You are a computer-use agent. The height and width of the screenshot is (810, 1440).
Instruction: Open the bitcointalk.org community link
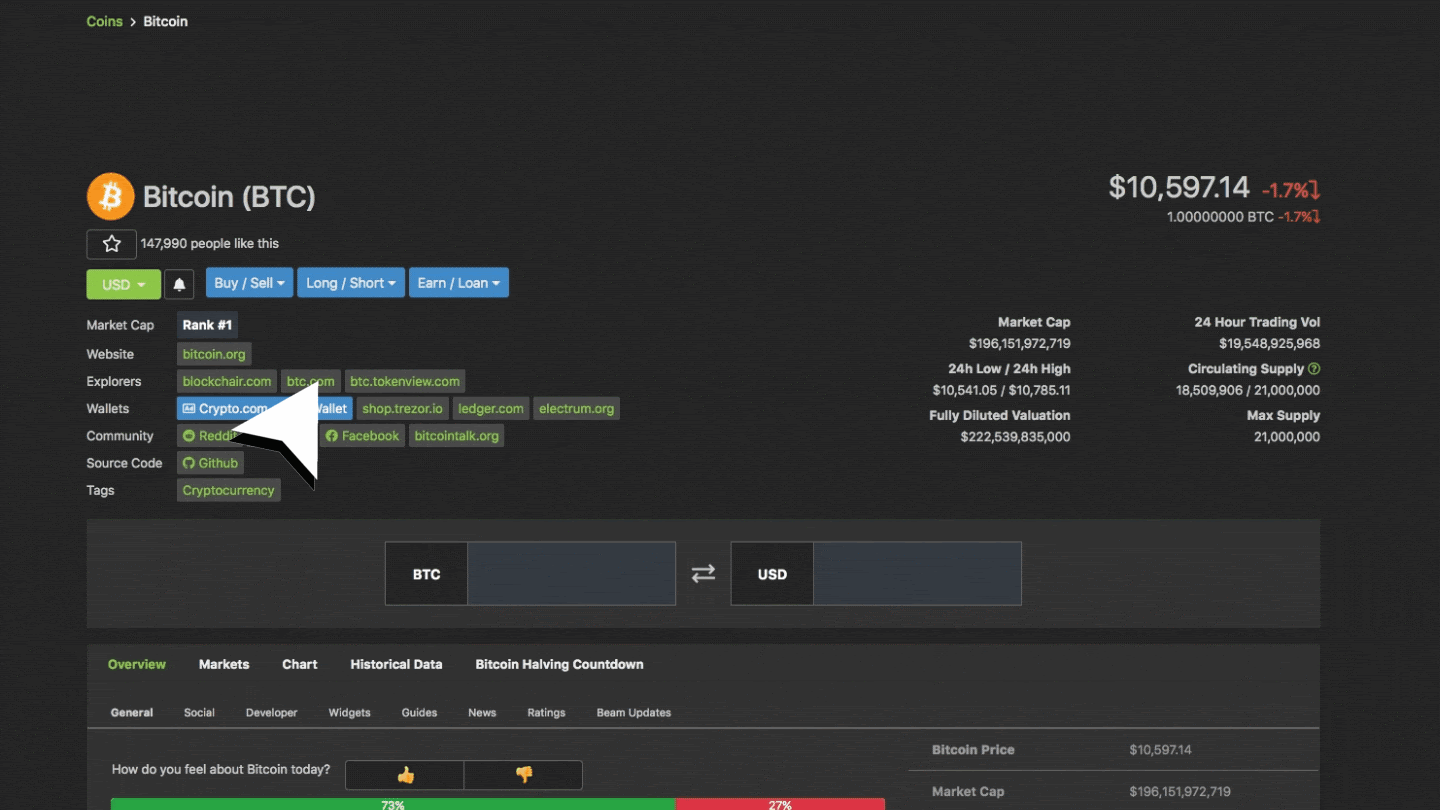click(x=456, y=436)
